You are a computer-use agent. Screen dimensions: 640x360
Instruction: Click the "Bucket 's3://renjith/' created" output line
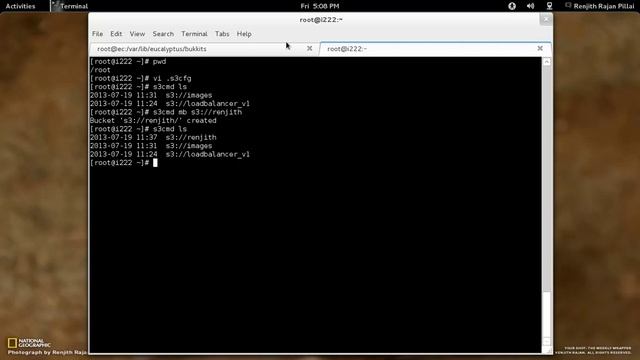(153, 121)
